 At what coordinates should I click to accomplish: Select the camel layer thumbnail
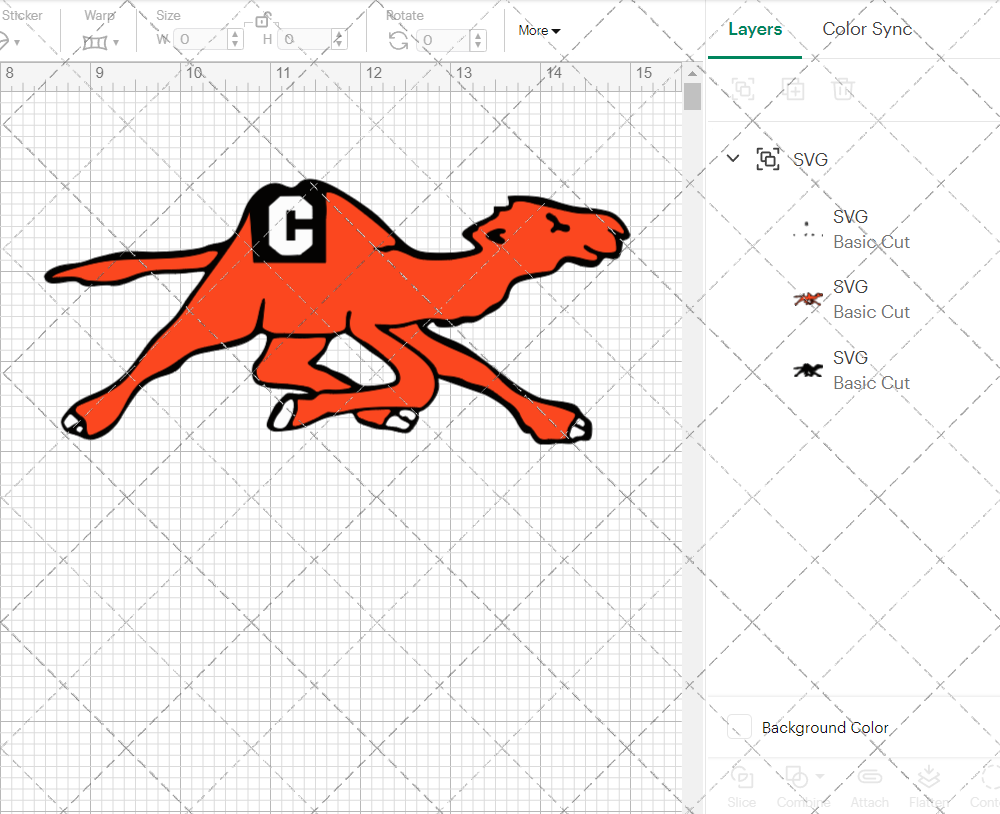point(807,298)
